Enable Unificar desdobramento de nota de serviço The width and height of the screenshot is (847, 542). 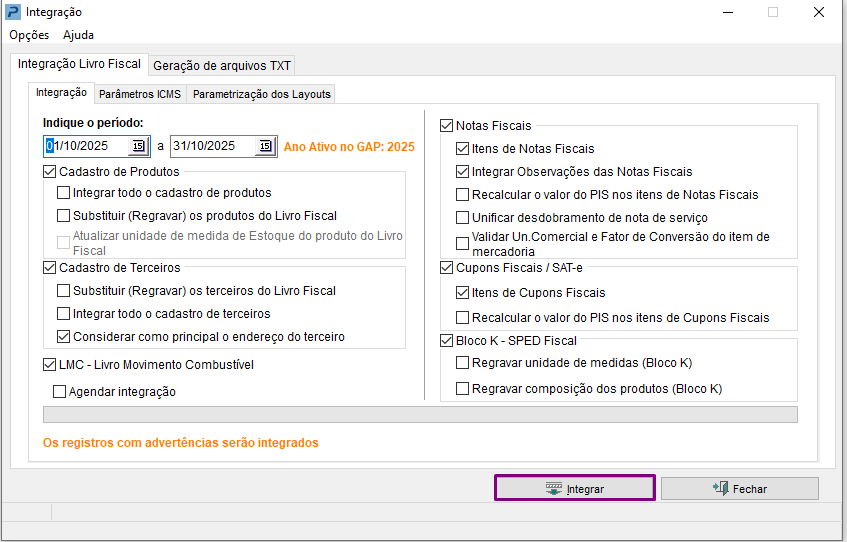(x=462, y=217)
